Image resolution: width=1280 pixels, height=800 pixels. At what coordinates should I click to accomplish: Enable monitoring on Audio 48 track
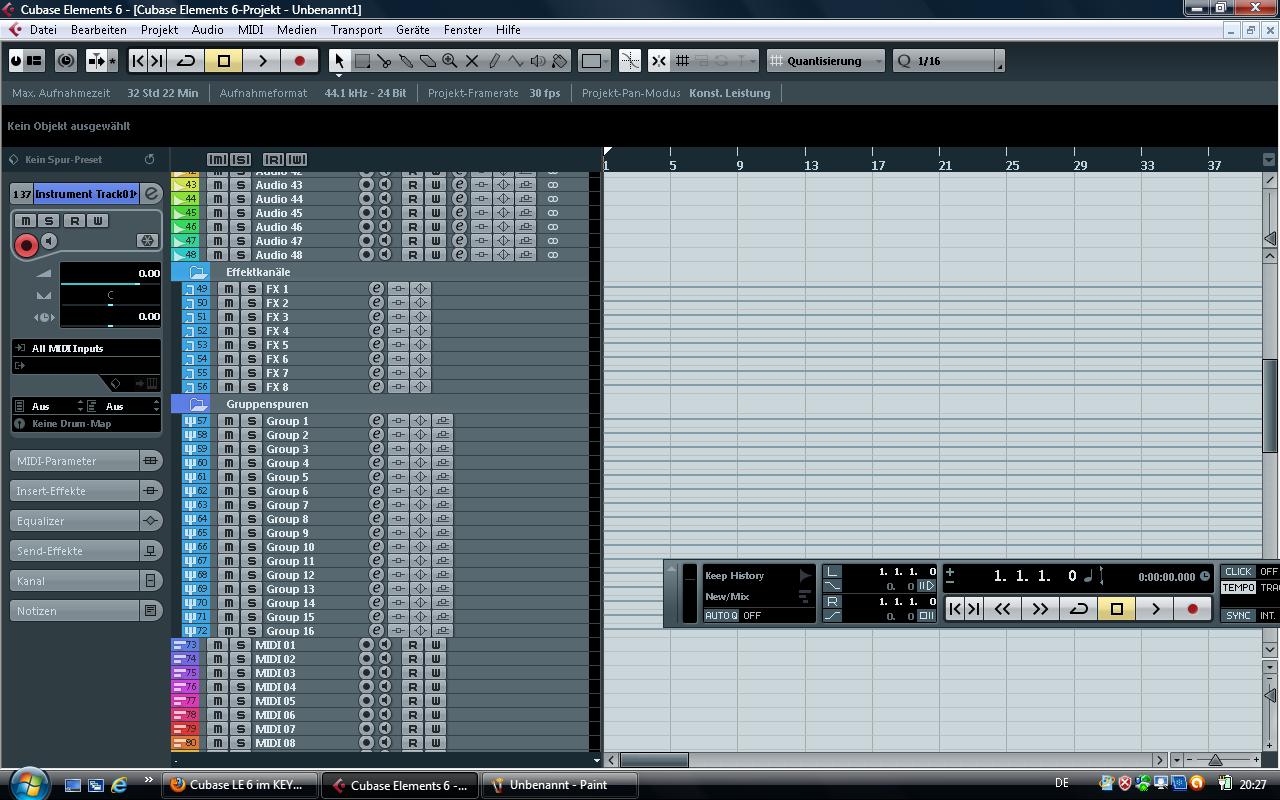tap(385, 255)
